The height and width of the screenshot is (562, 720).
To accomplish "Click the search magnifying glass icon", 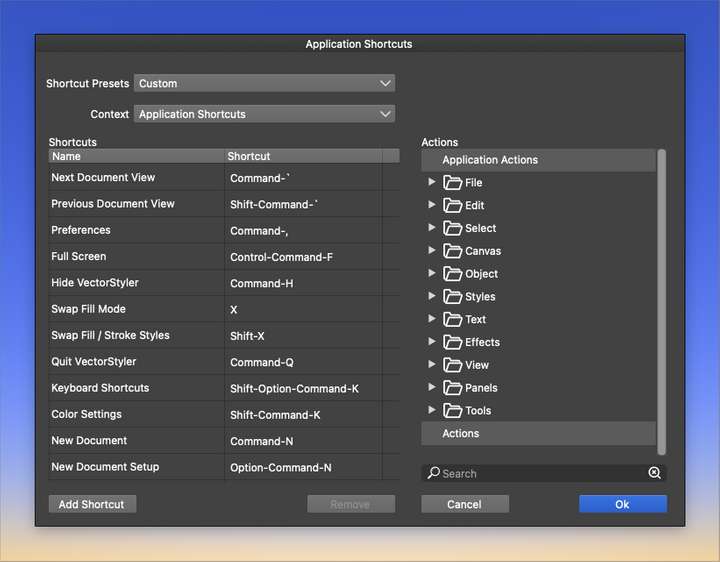I will click(433, 472).
